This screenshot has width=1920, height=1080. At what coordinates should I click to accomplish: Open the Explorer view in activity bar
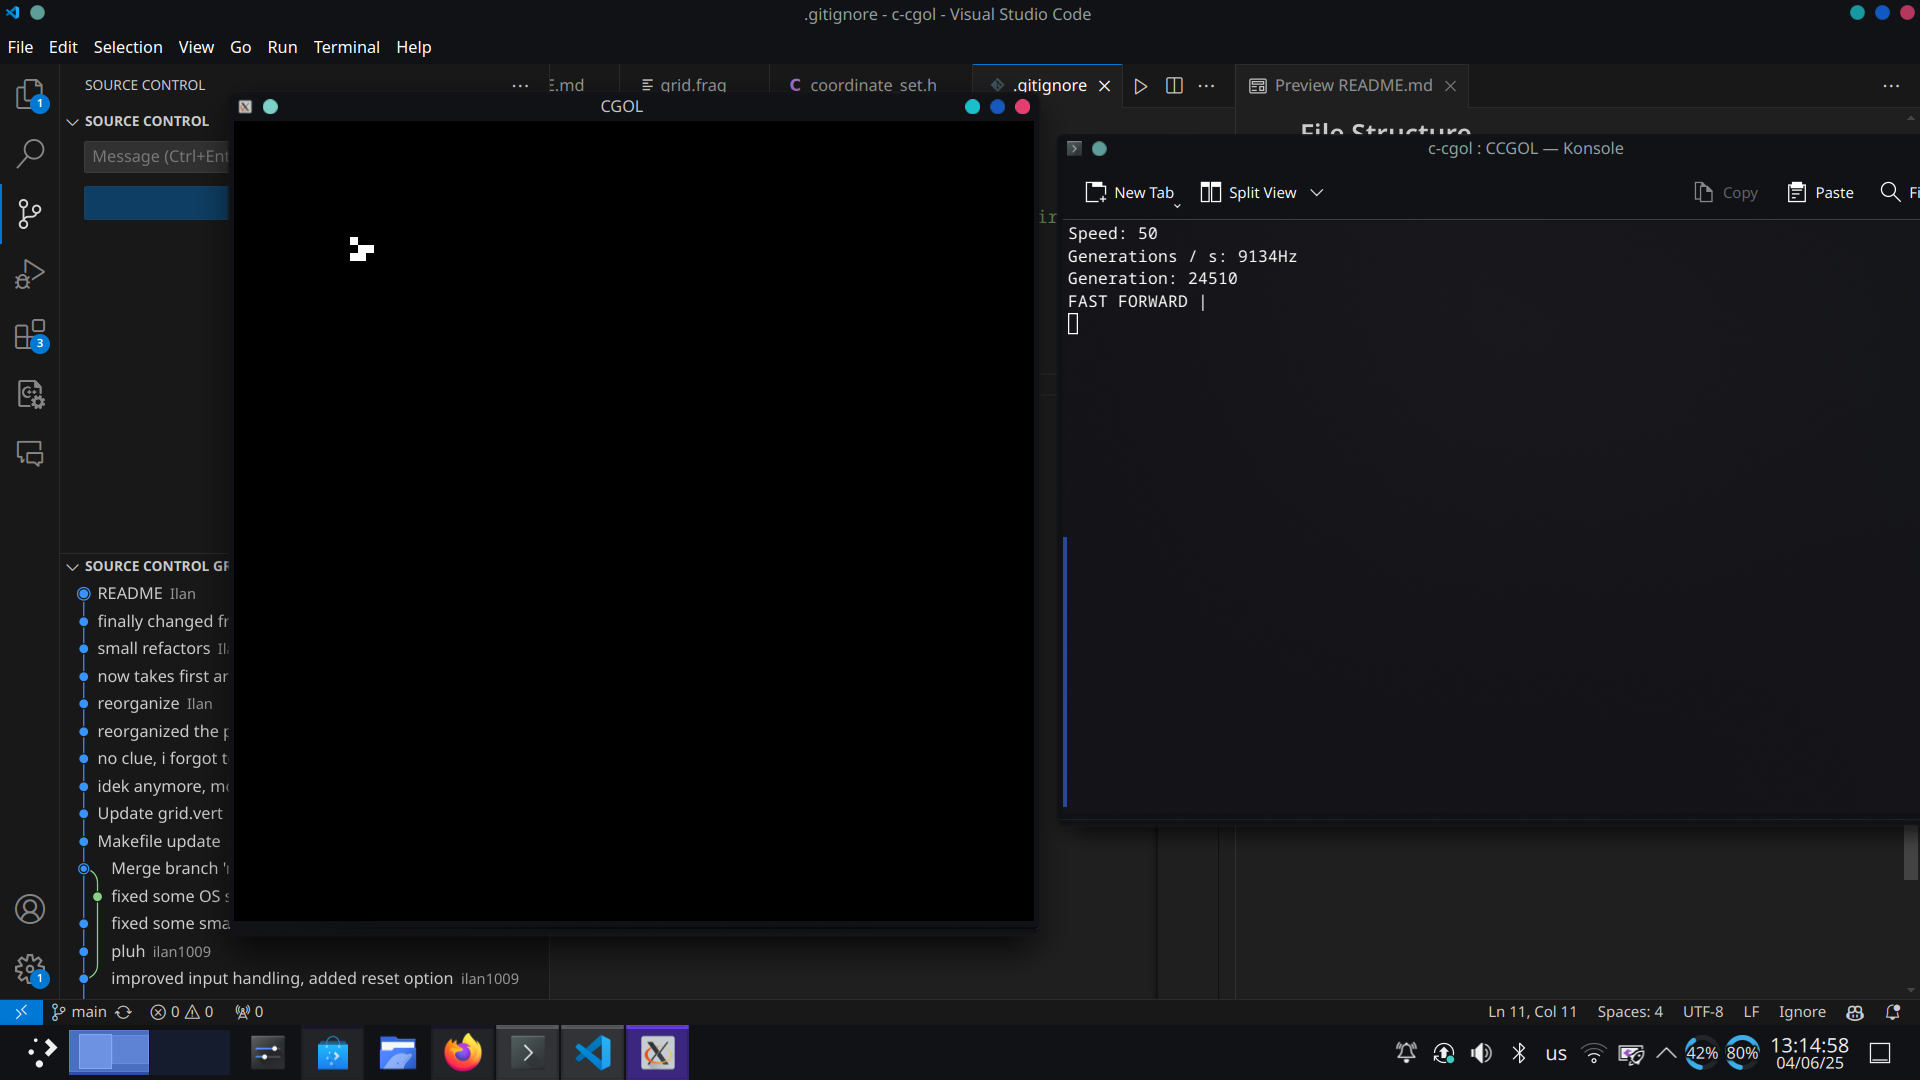(x=30, y=95)
